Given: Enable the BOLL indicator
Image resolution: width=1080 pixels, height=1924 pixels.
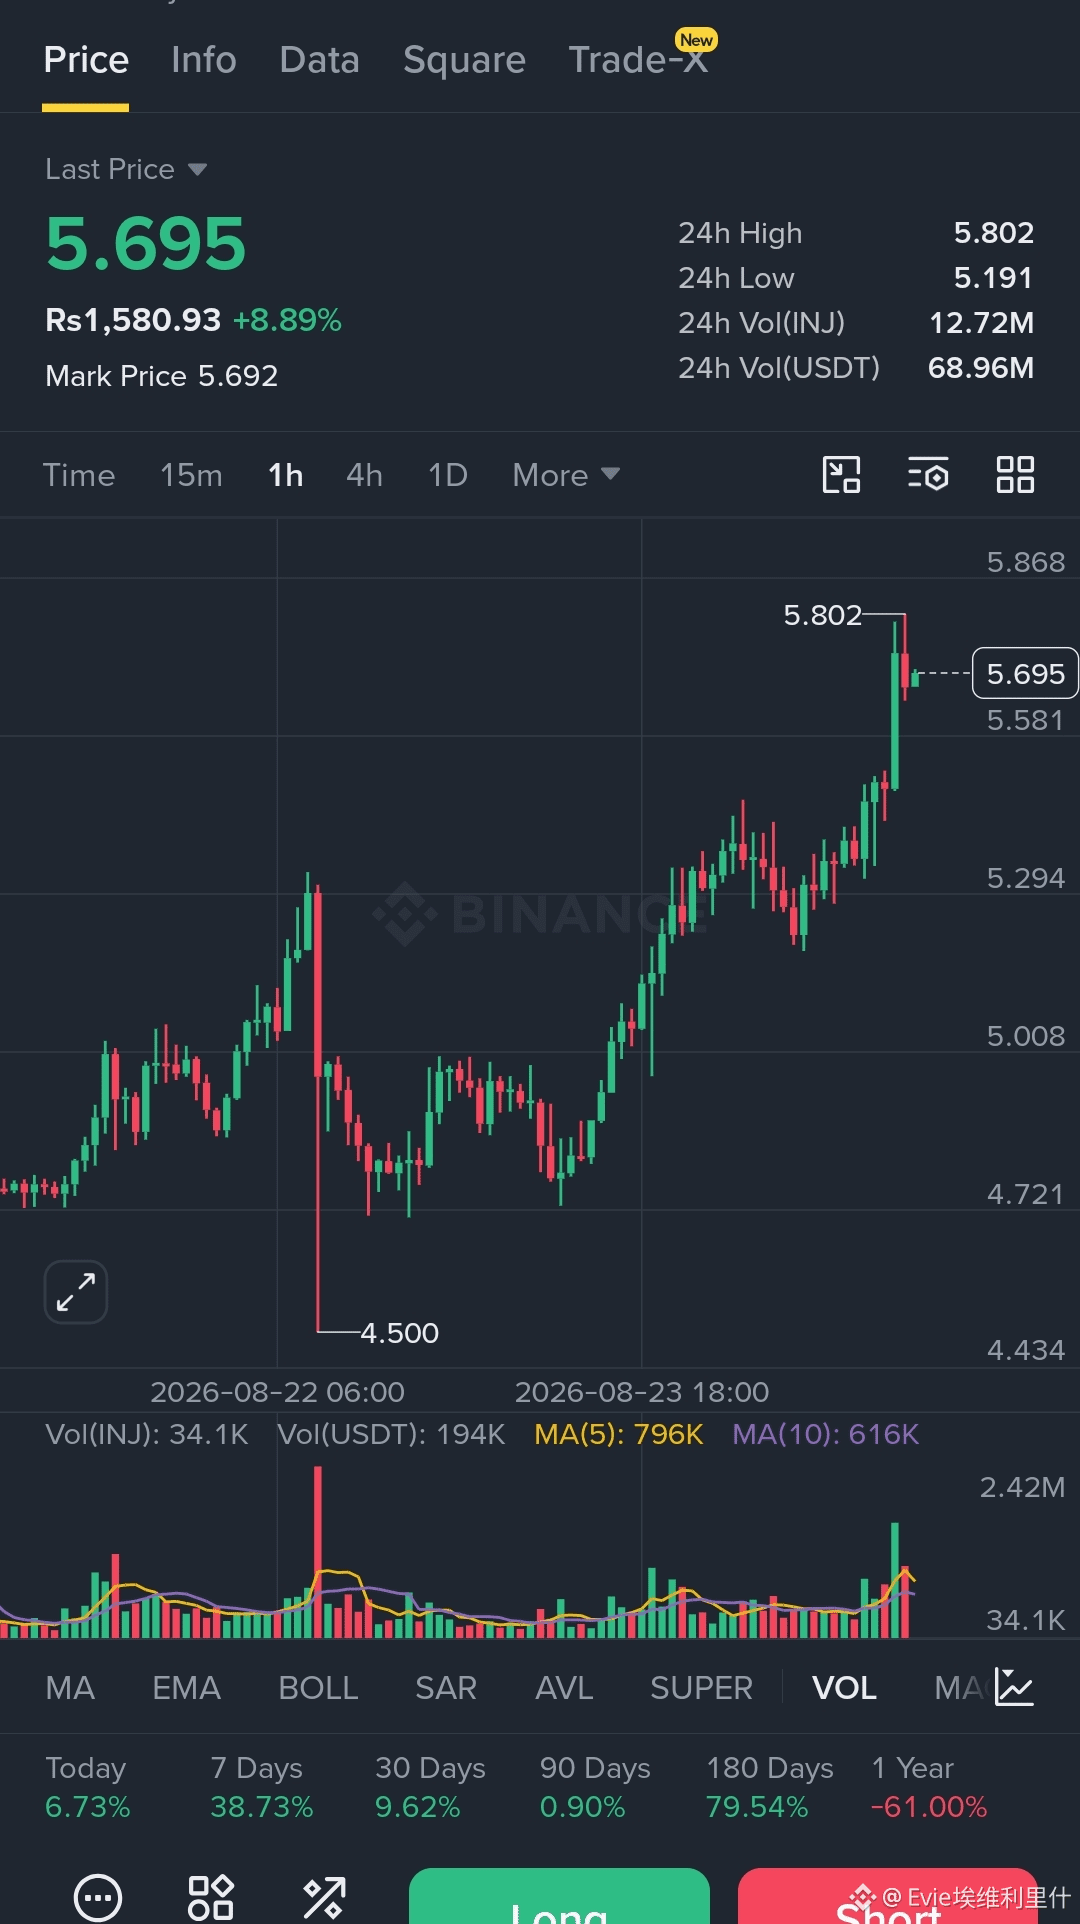Looking at the screenshot, I should click(318, 1688).
